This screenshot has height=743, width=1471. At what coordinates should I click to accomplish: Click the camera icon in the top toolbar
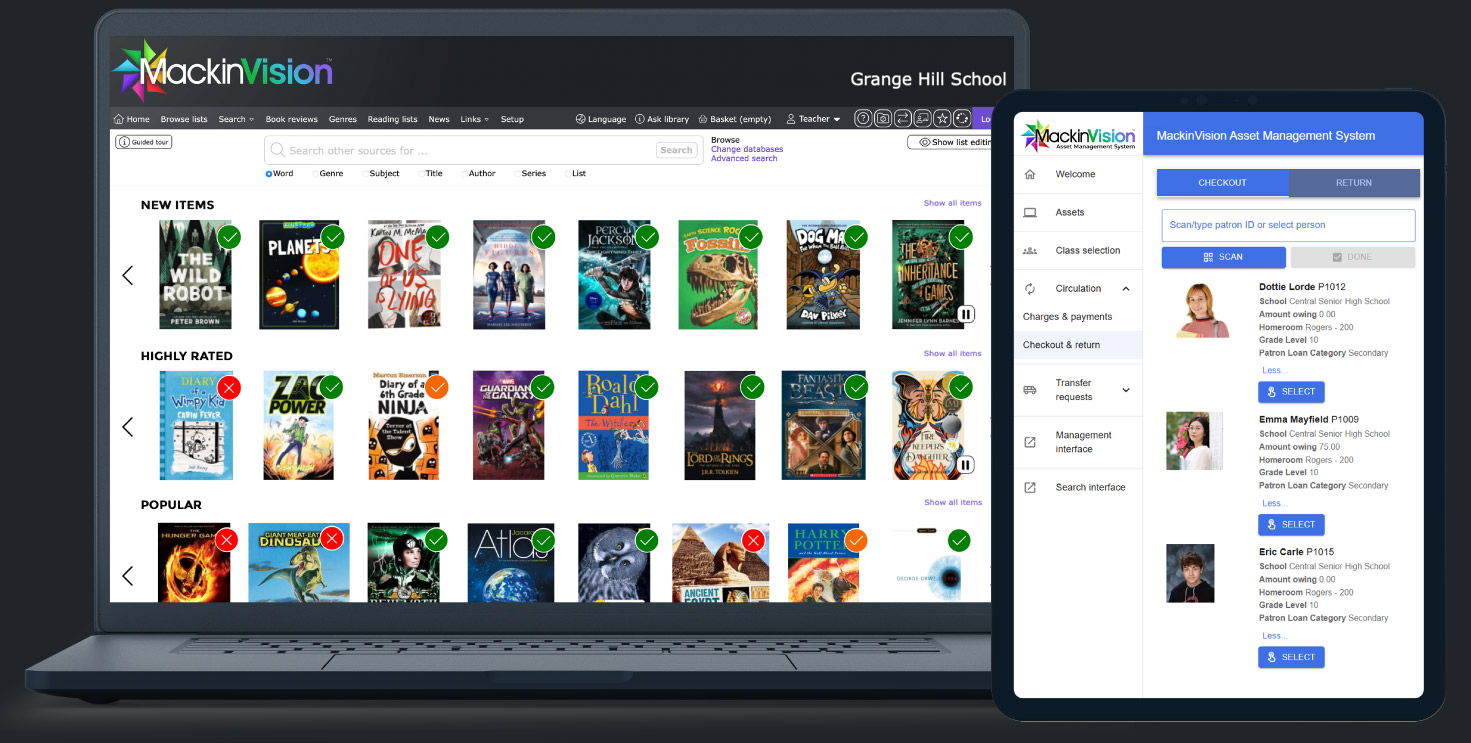pos(883,118)
